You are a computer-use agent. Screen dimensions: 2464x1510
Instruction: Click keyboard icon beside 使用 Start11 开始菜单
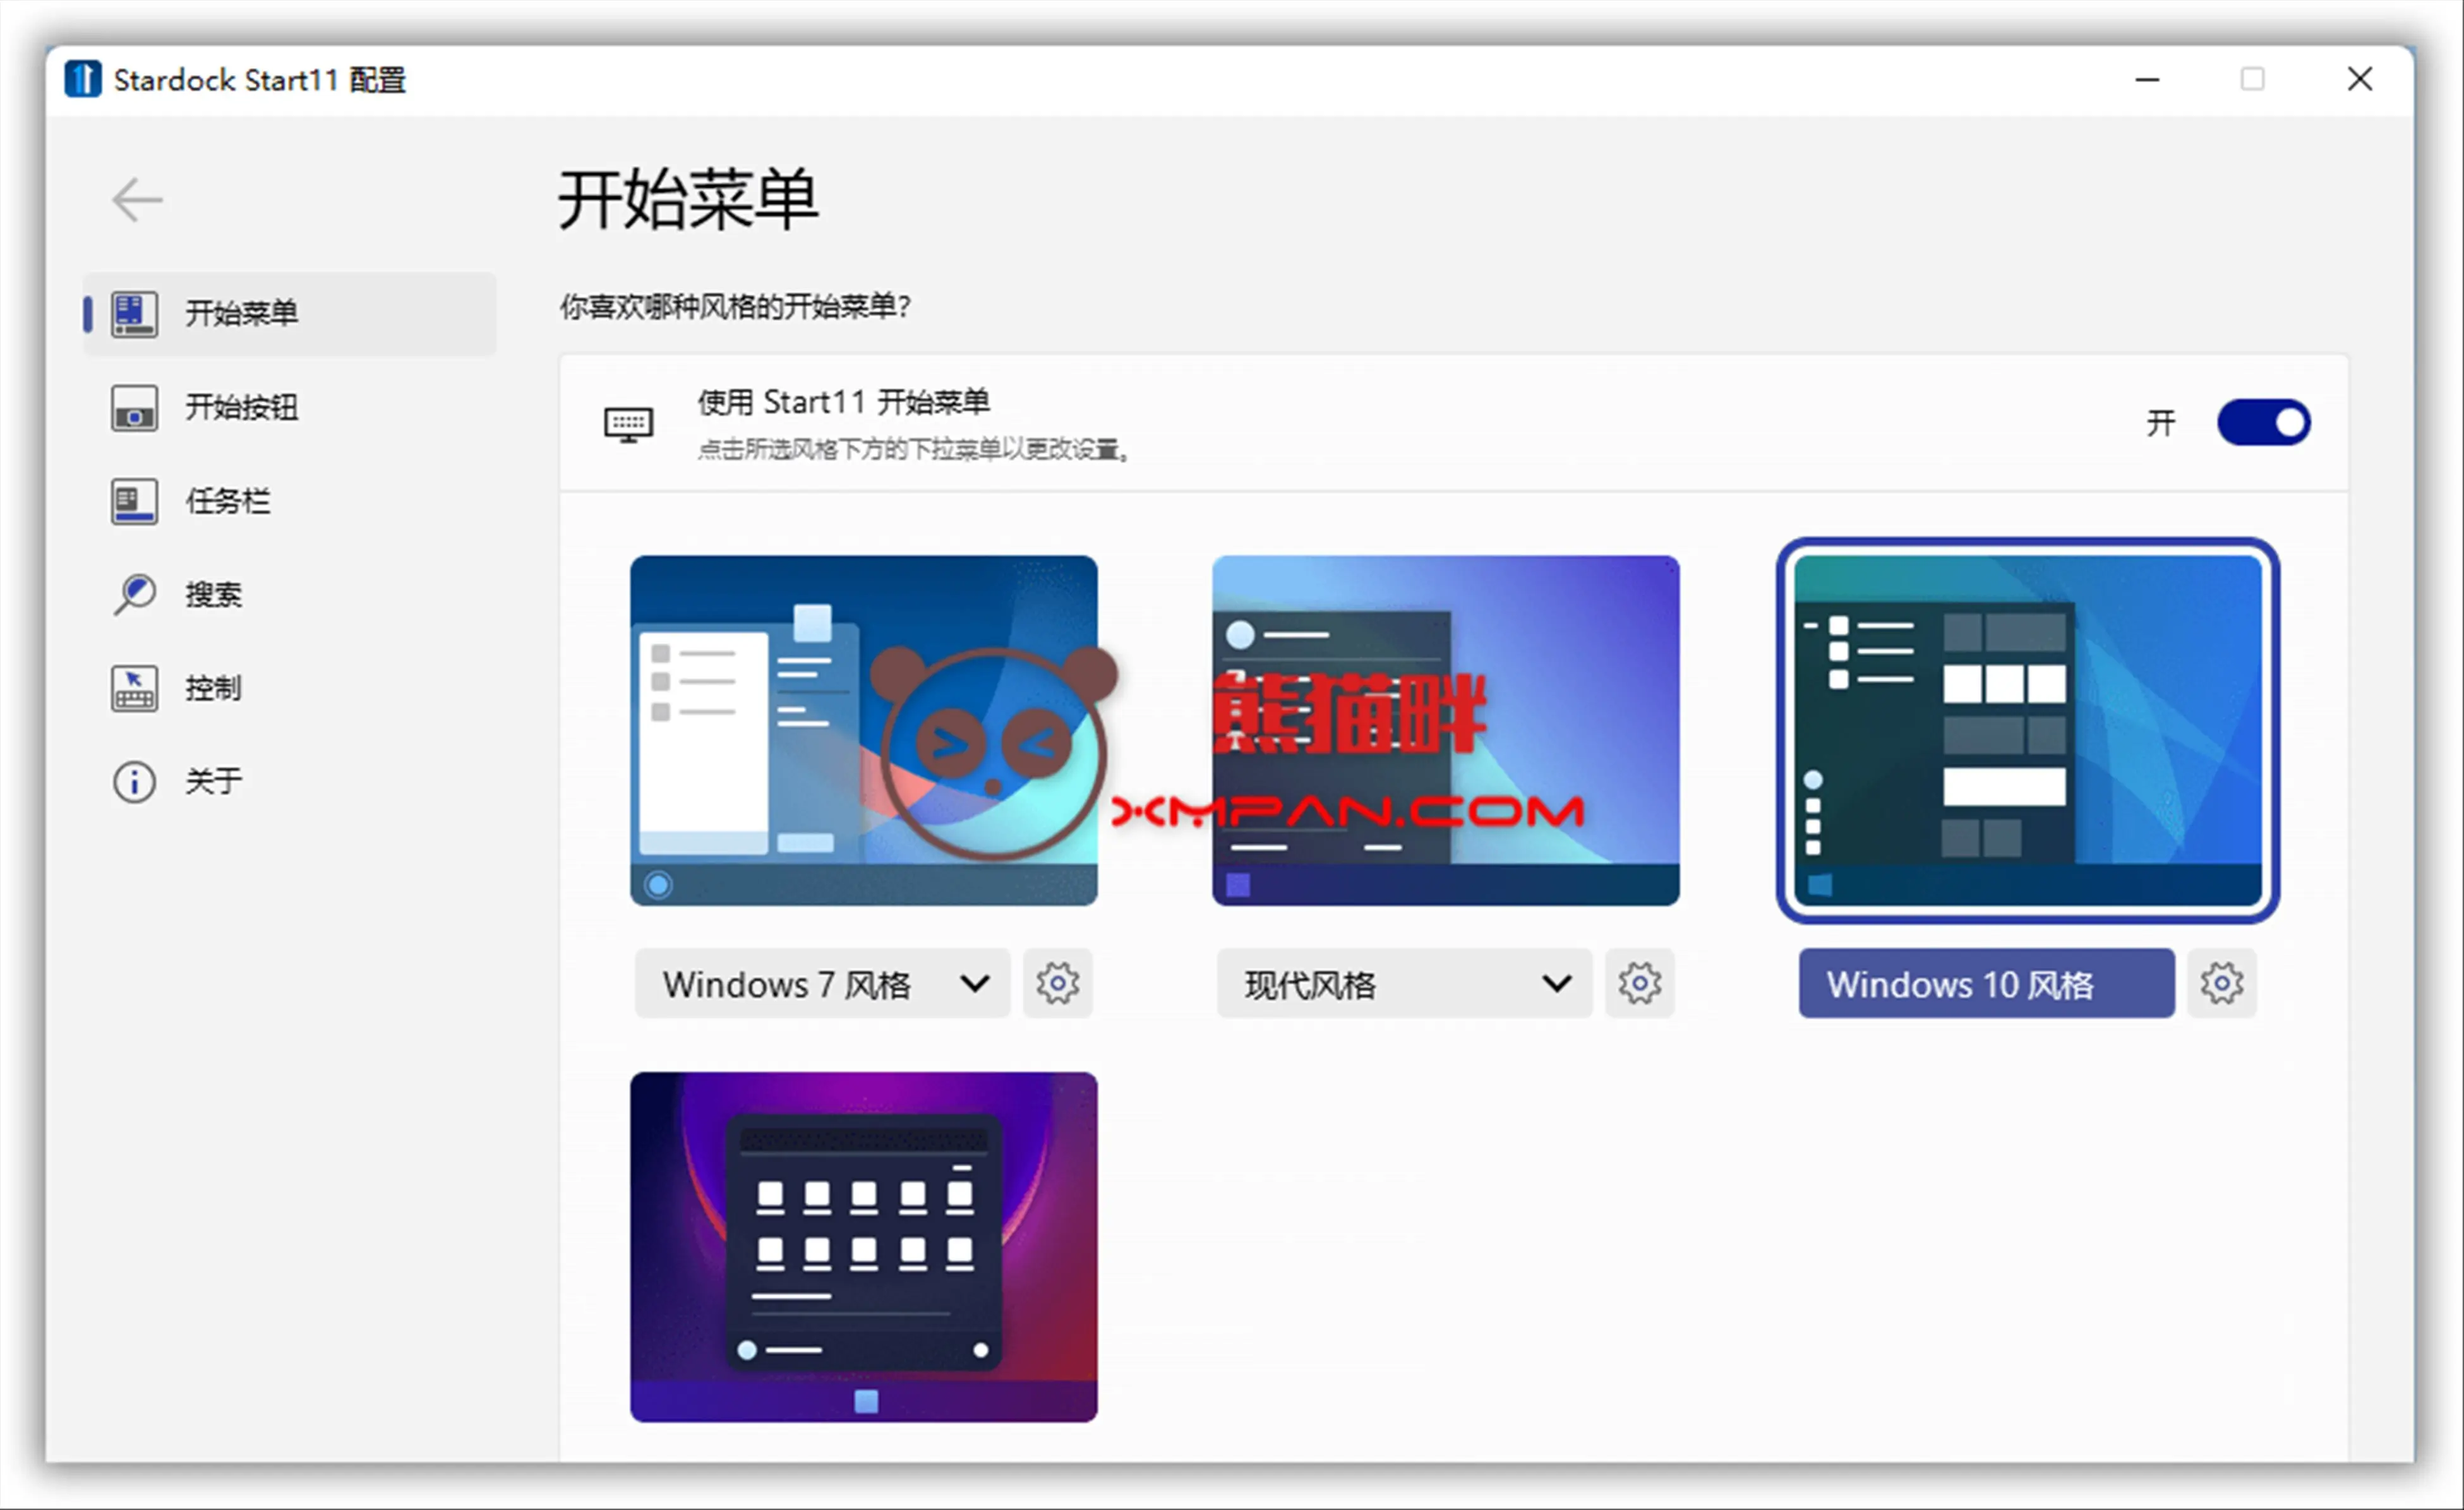coord(628,424)
